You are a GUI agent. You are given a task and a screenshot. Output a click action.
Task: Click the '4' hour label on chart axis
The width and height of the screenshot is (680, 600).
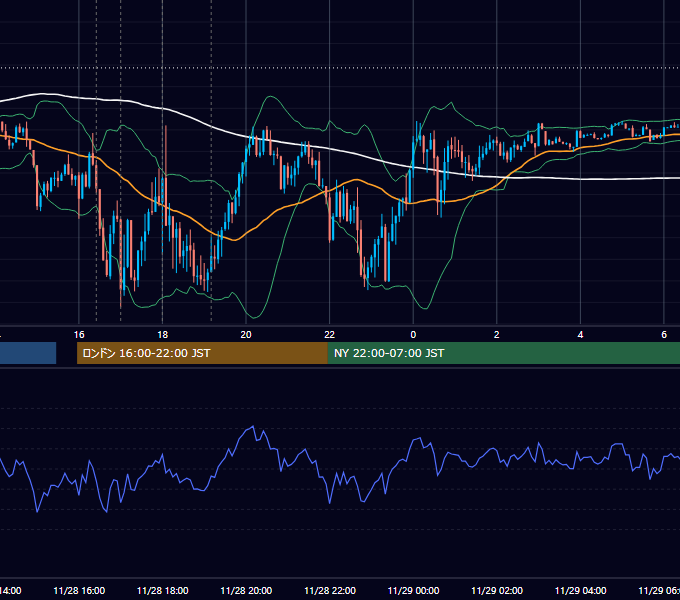click(580, 335)
